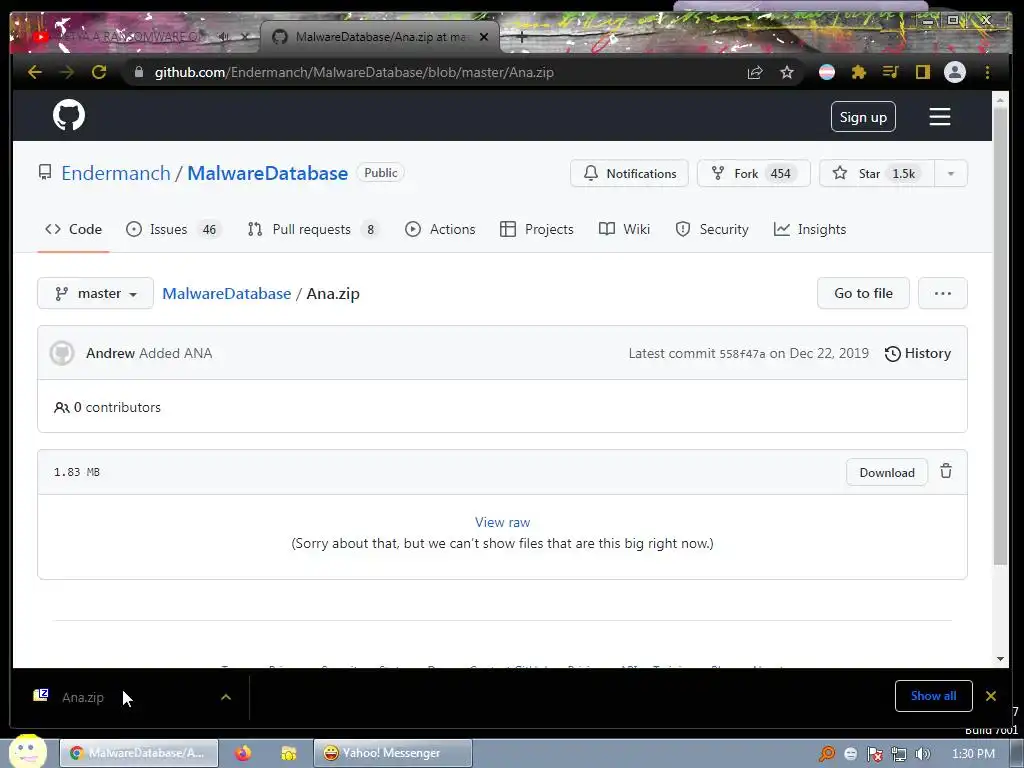This screenshot has width=1024, height=768.
Task: Open a new browser tab with plus
Action: coord(521,37)
